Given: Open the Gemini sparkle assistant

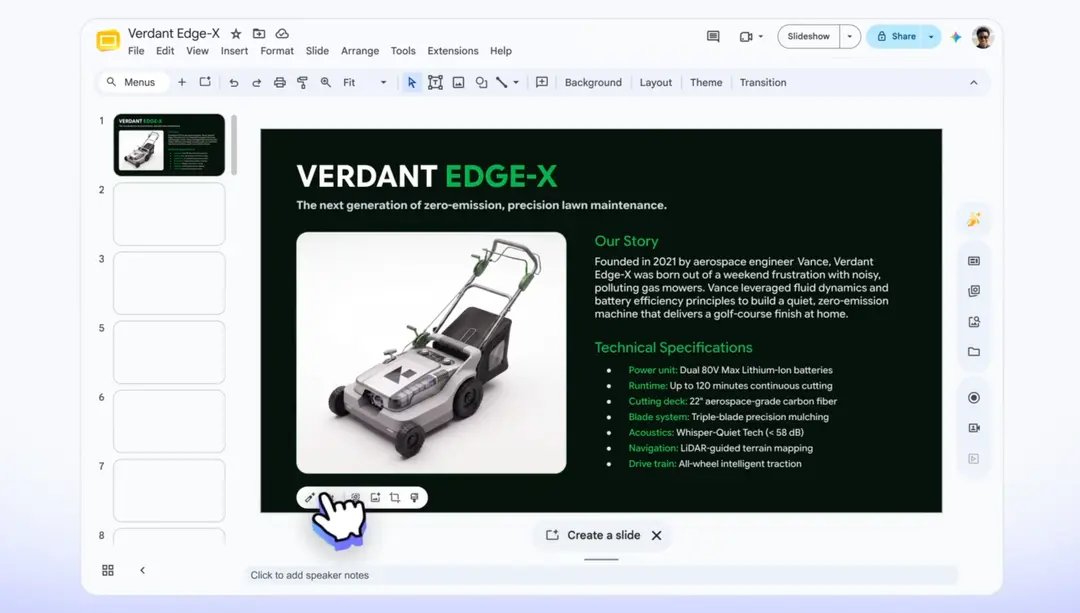Looking at the screenshot, I should point(955,37).
